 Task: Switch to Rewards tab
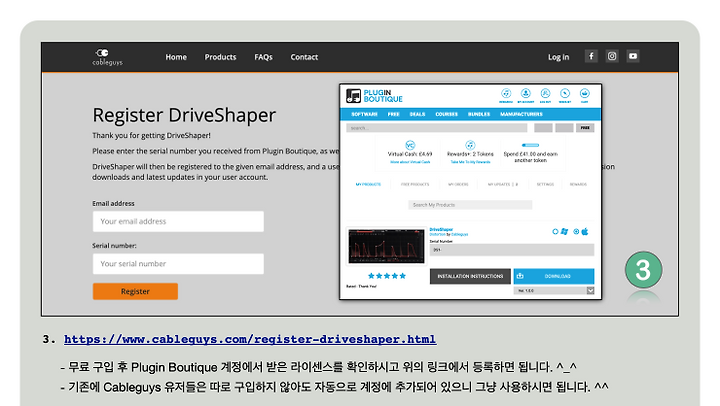(x=578, y=184)
